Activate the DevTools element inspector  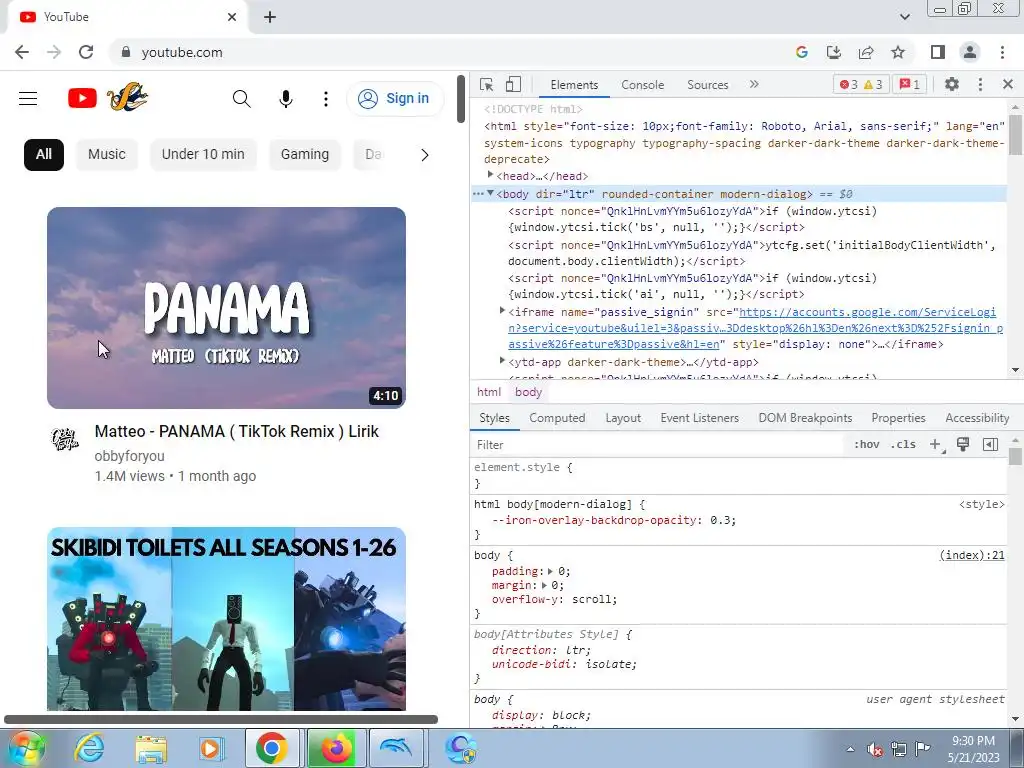487,84
